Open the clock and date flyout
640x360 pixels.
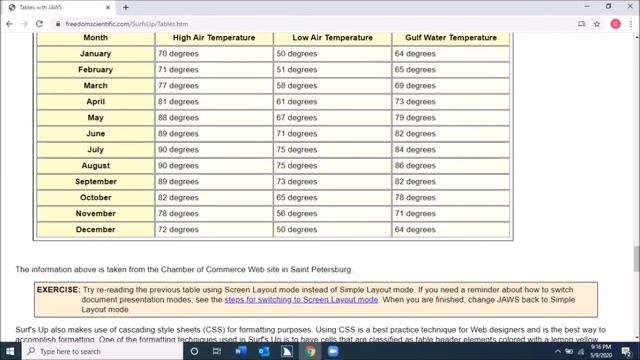[x=601, y=351]
